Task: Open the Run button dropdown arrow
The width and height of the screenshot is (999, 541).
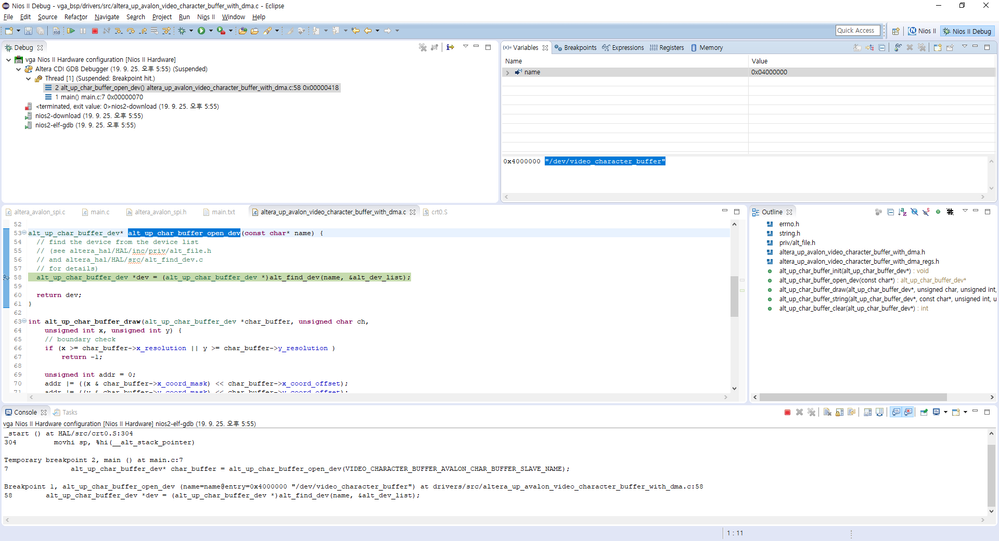Action: tap(209, 31)
